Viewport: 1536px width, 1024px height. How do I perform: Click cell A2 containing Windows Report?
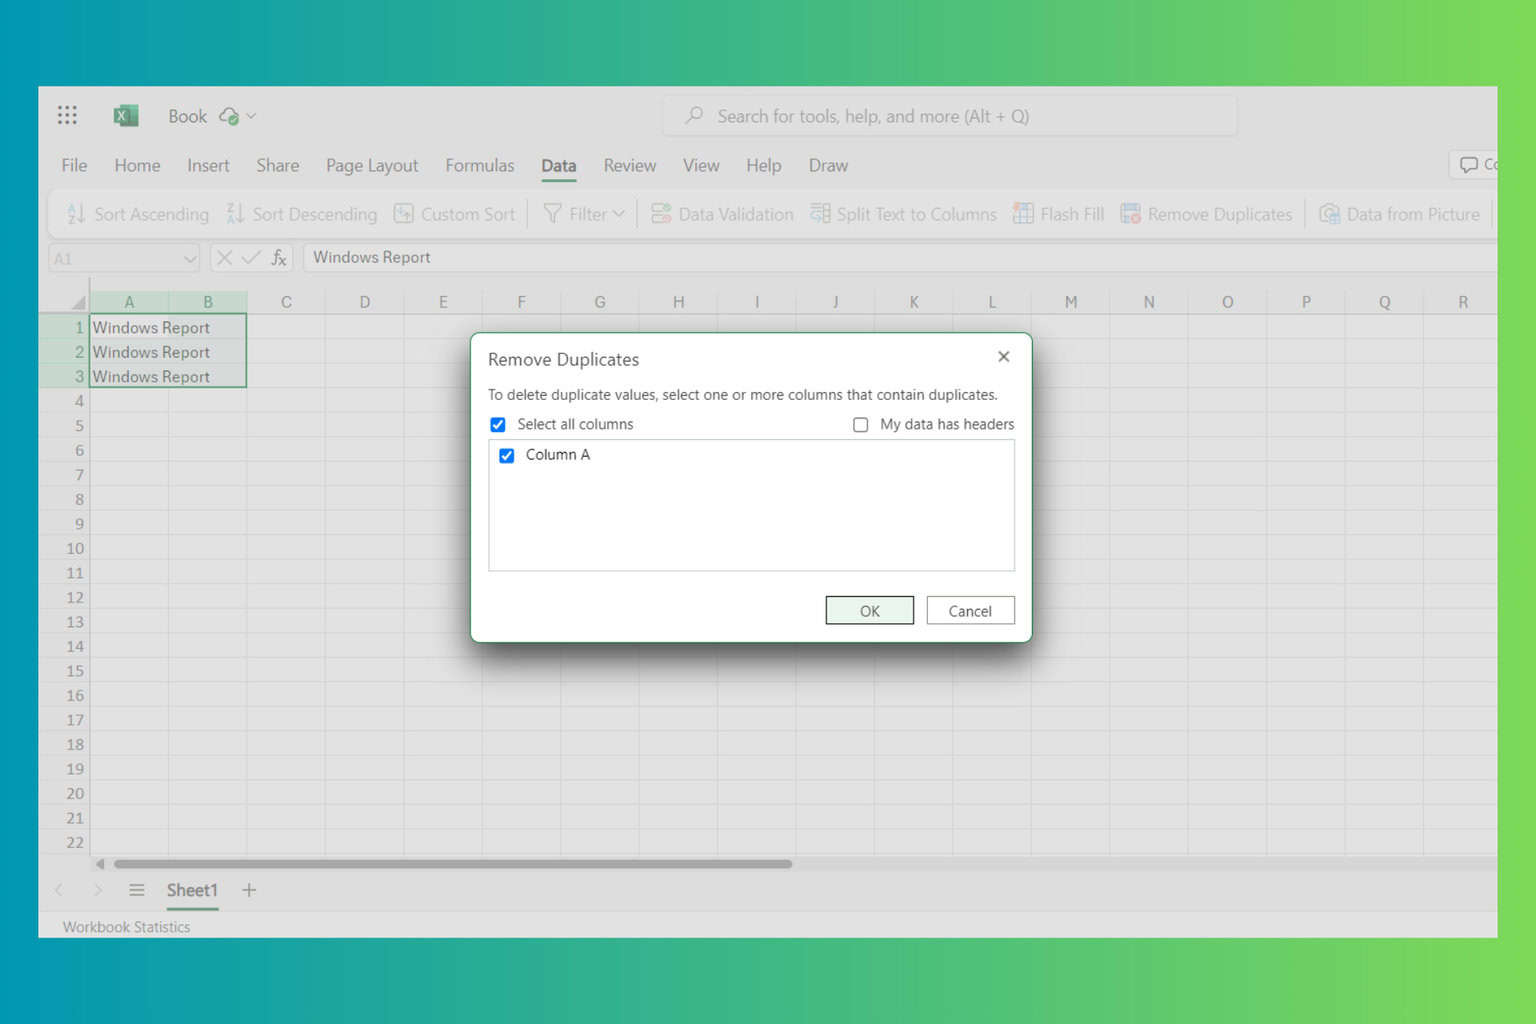pos(129,352)
